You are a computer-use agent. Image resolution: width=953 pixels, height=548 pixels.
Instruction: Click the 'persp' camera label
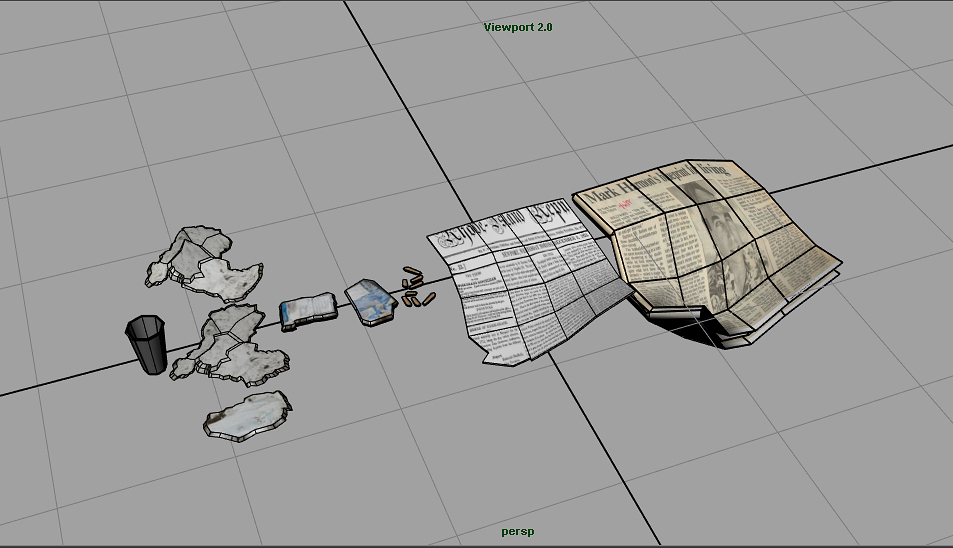[x=518, y=532]
